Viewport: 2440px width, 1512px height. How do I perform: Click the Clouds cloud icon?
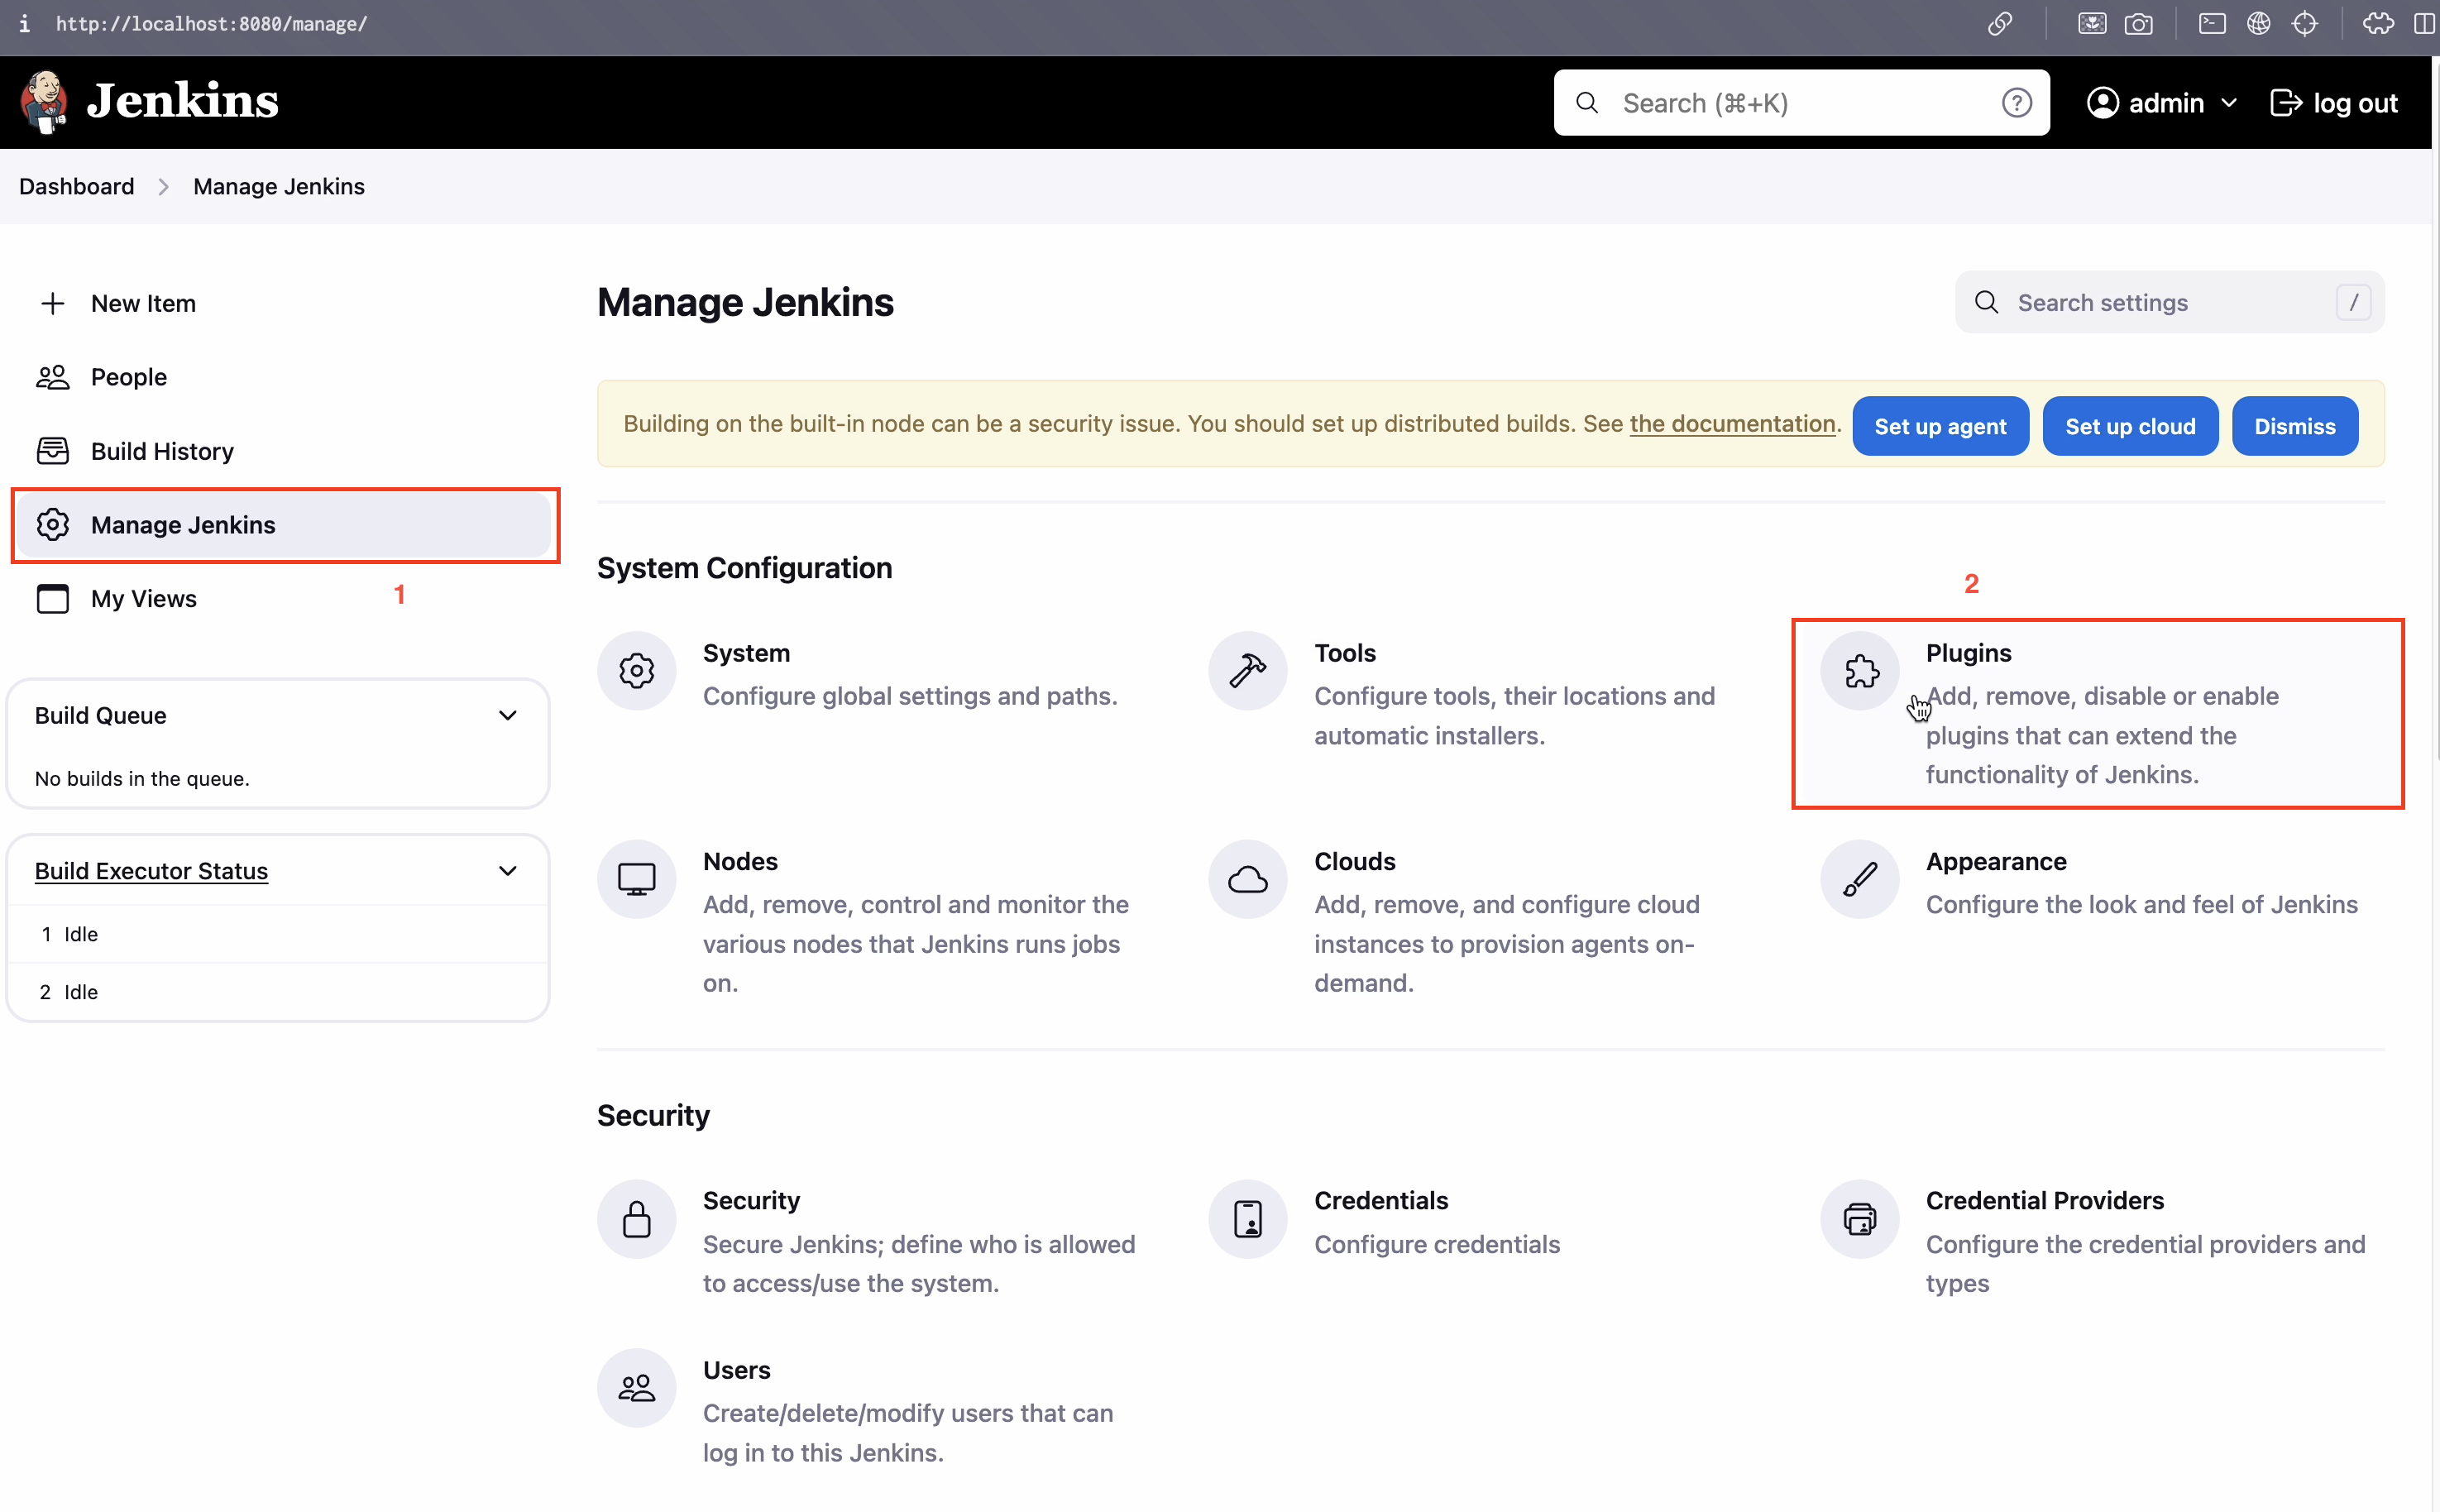coord(1247,879)
